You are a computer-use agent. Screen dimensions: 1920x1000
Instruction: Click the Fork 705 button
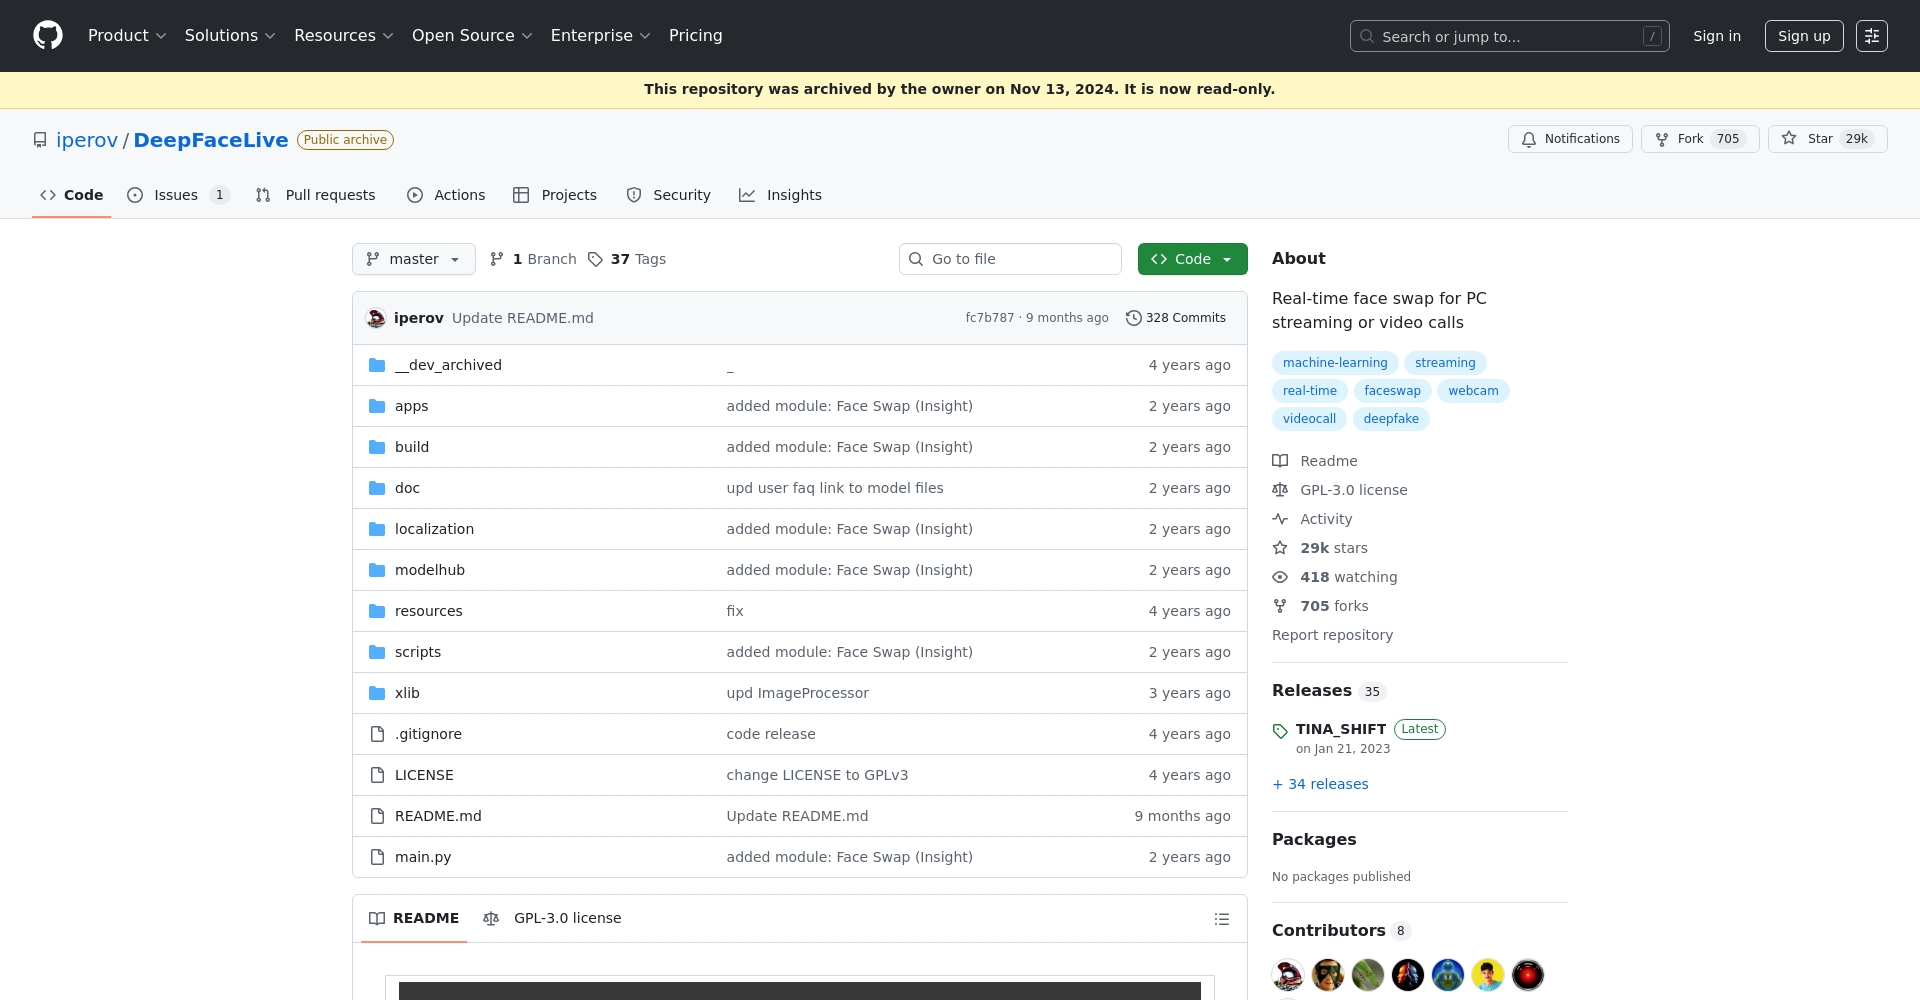pos(1700,139)
